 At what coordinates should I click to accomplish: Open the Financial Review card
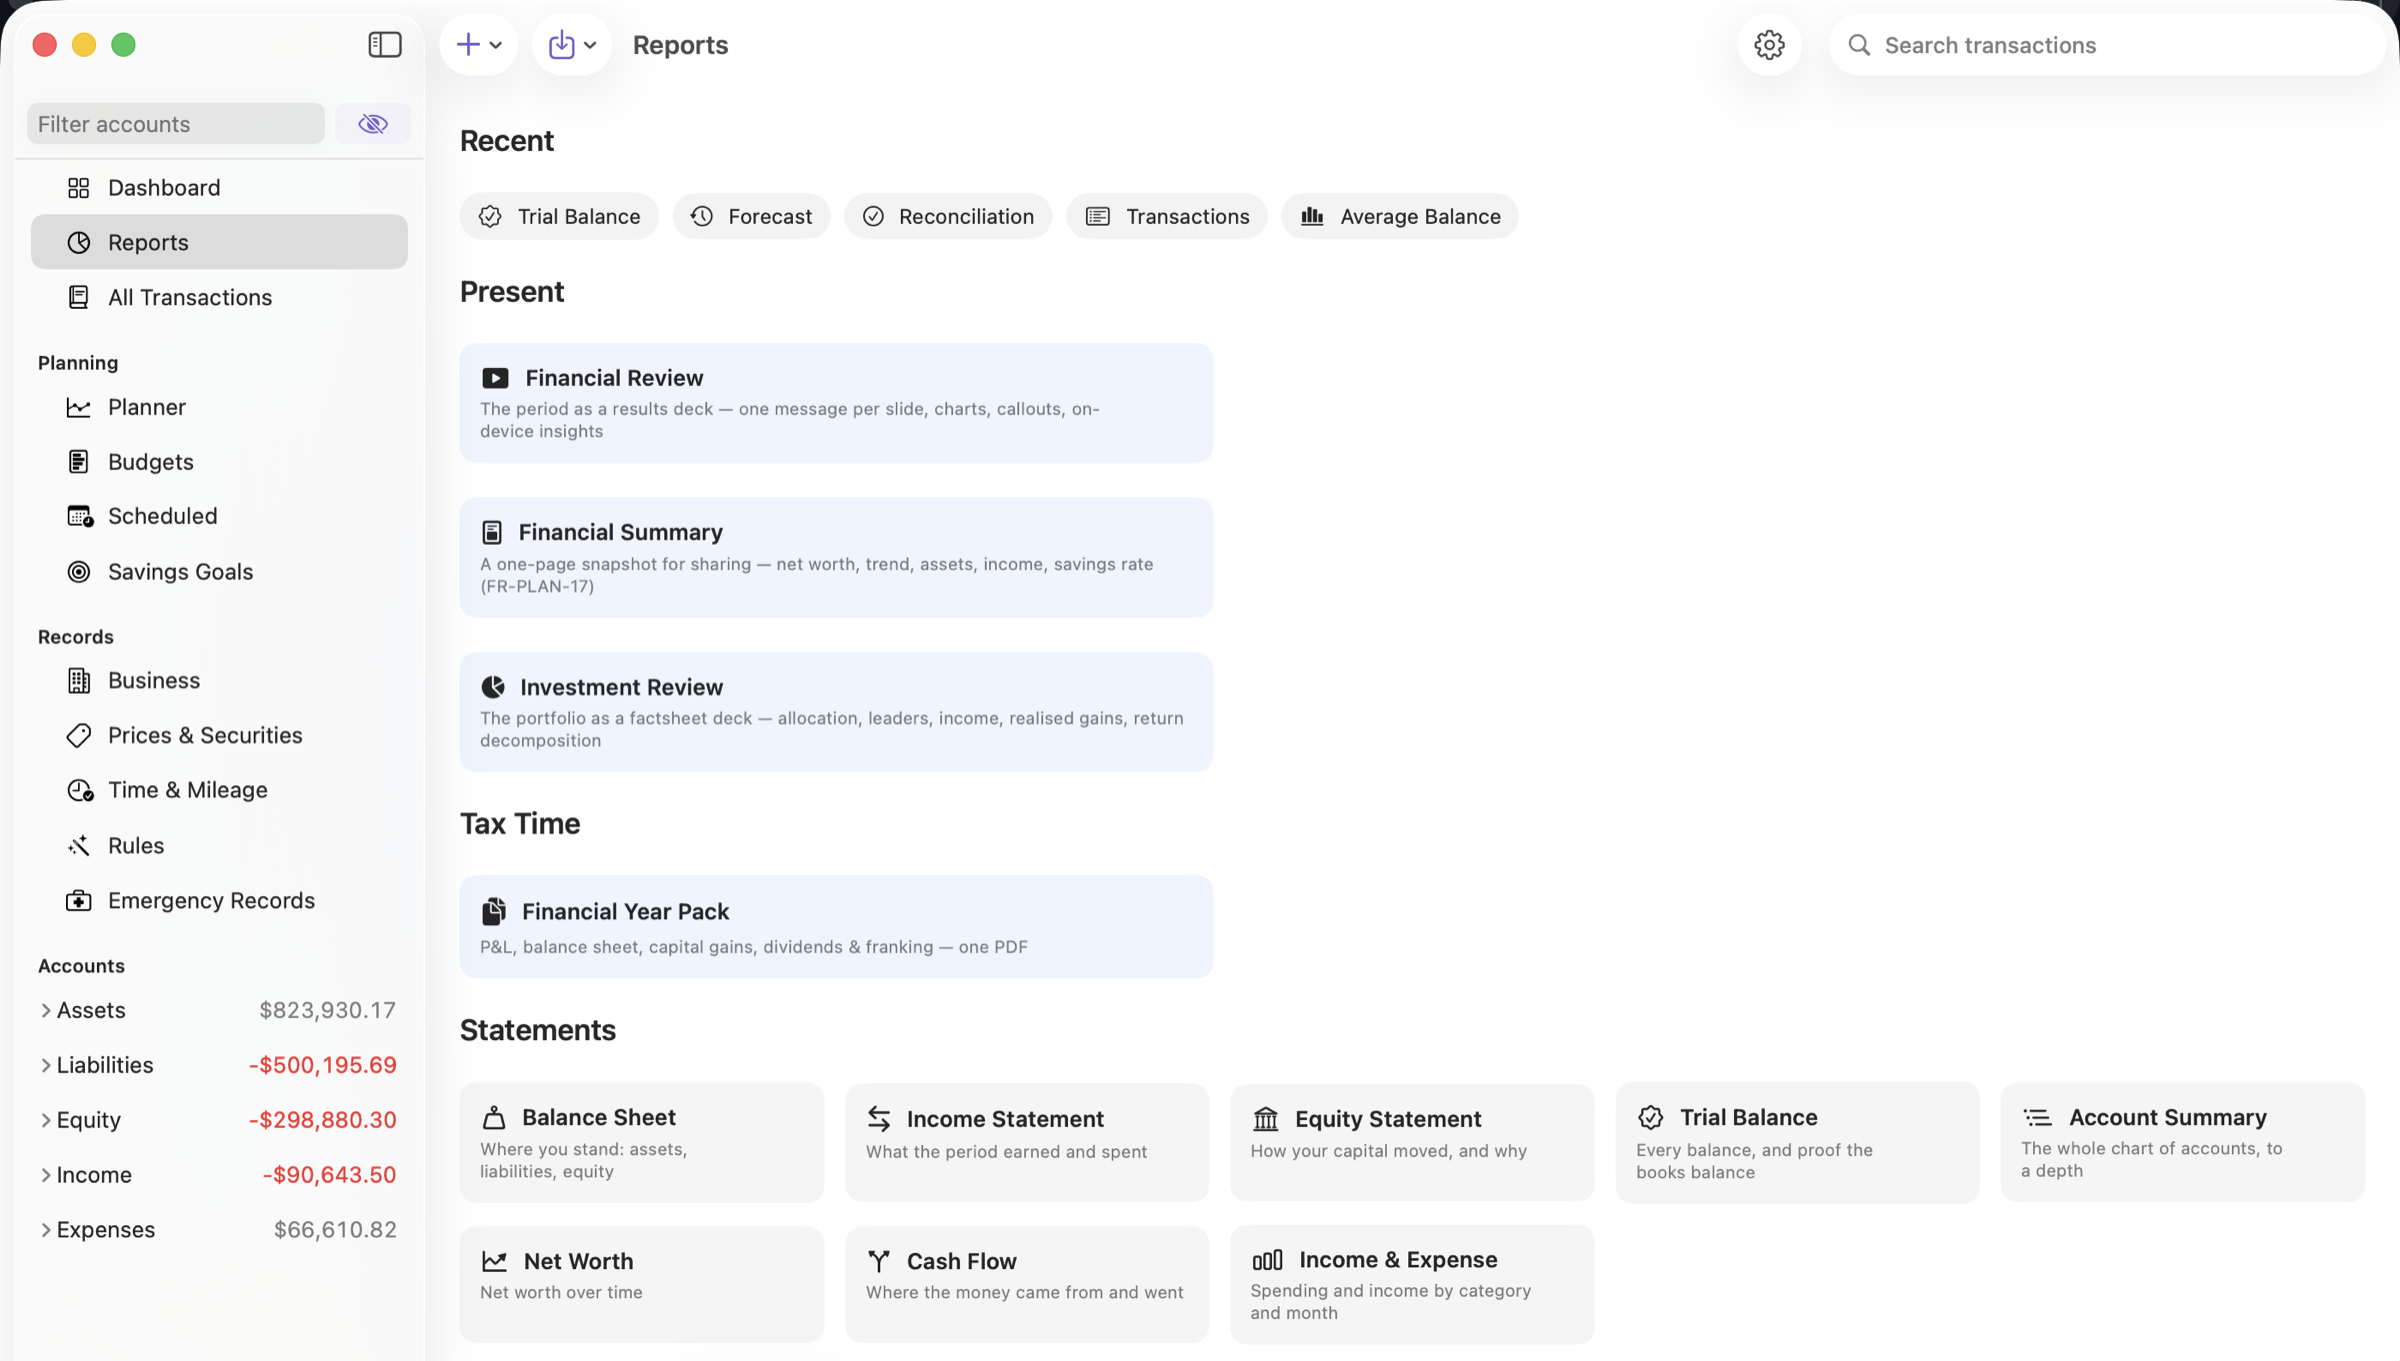pos(836,403)
